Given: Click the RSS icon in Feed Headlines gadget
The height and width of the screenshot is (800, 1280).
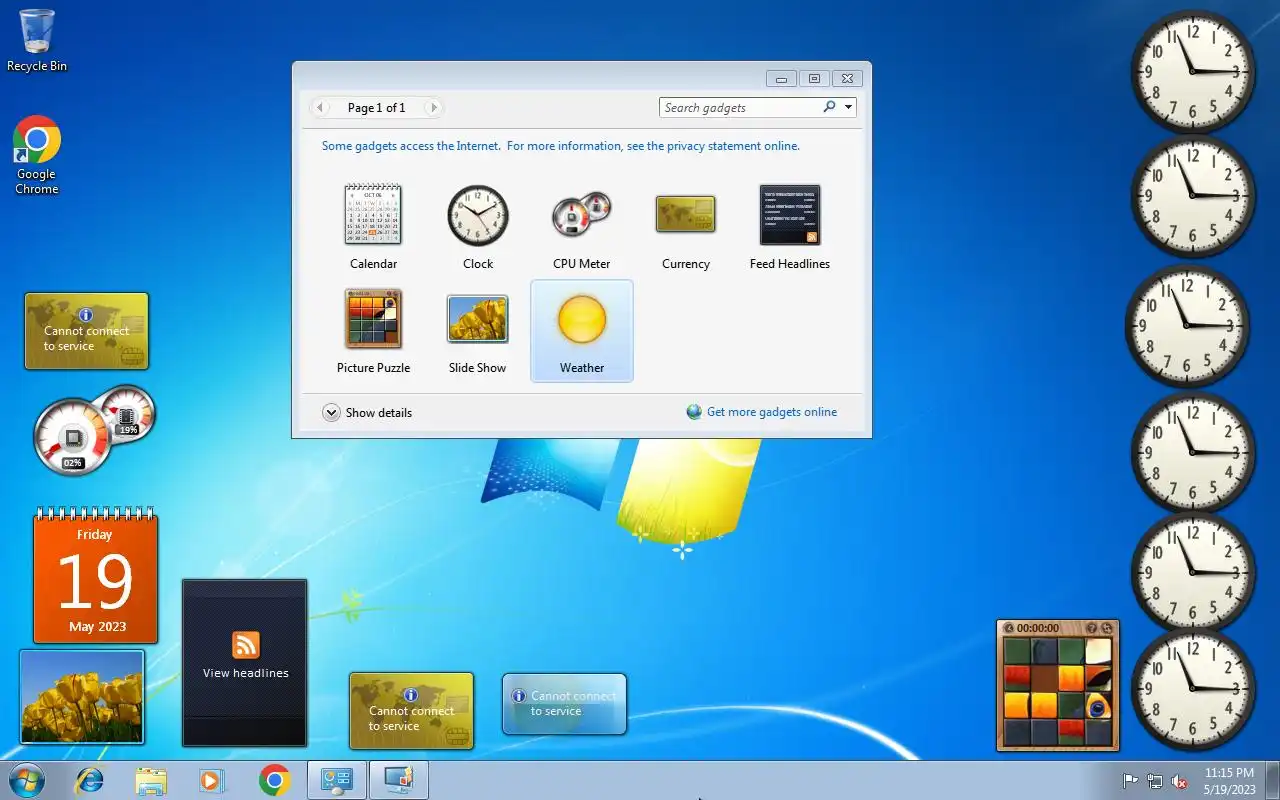Looking at the screenshot, I should click(245, 645).
